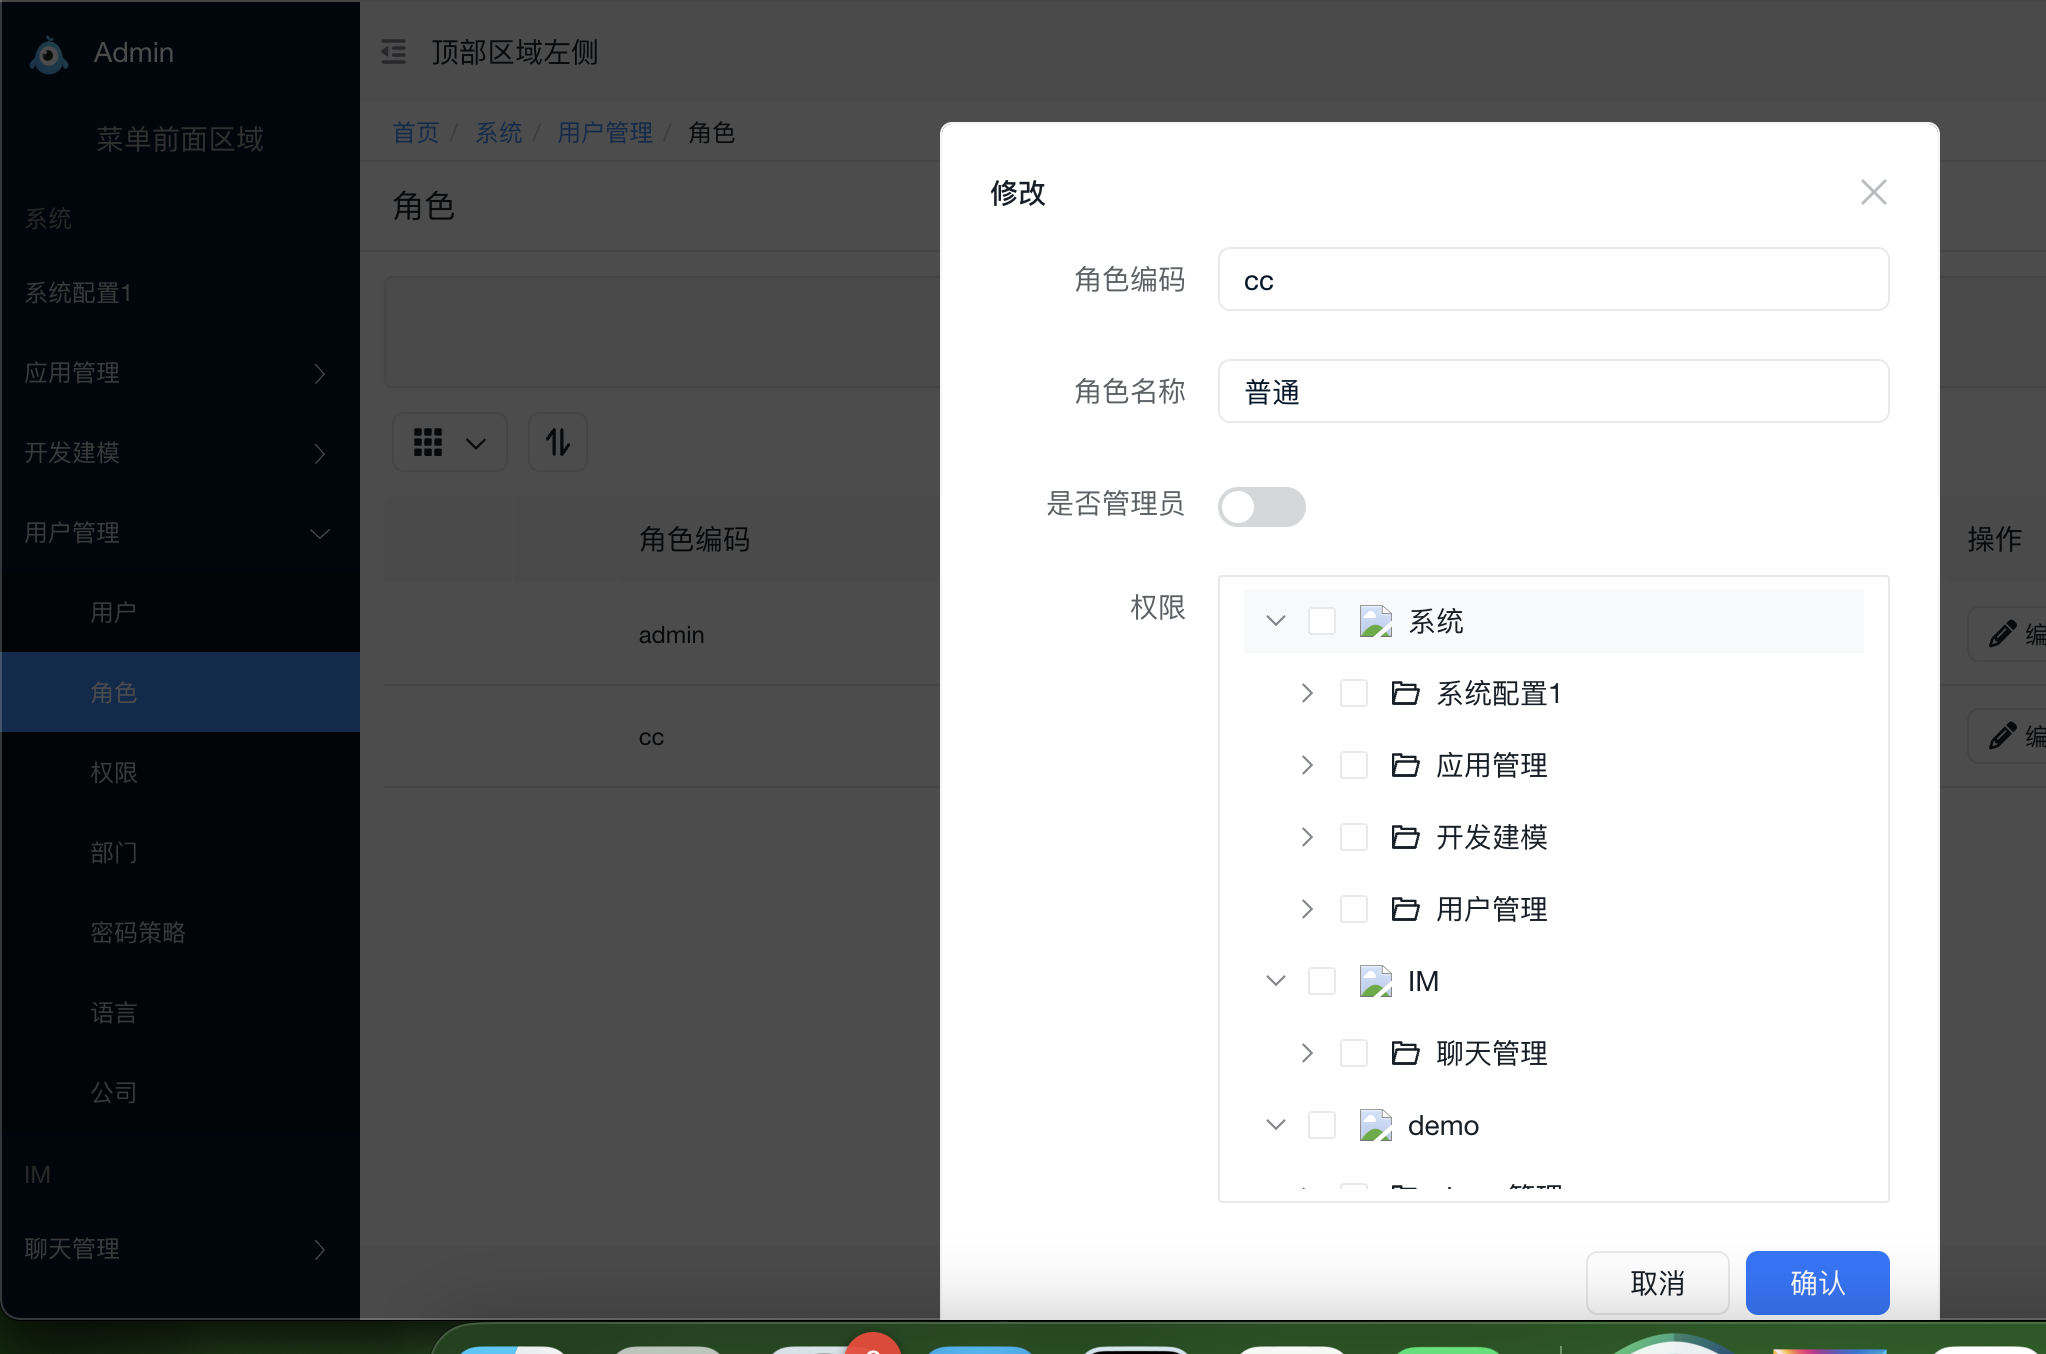This screenshot has width=2046, height=1354.
Task: Check the 系统 checkbox in the permission tree
Action: 1322,620
